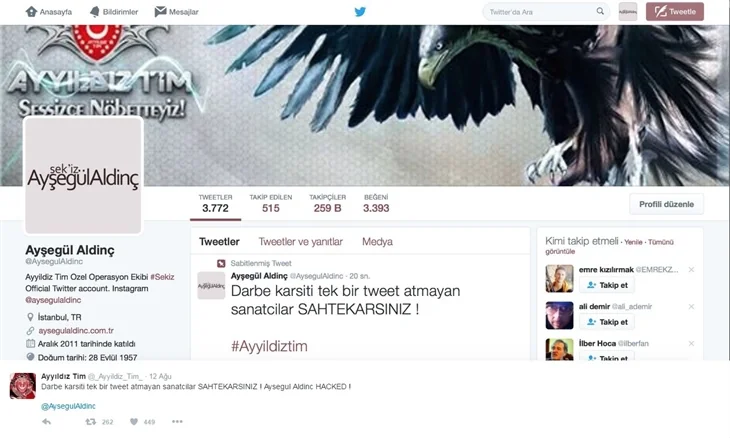Click Ayşegül Aldinç profile name heading

[x=70, y=250]
